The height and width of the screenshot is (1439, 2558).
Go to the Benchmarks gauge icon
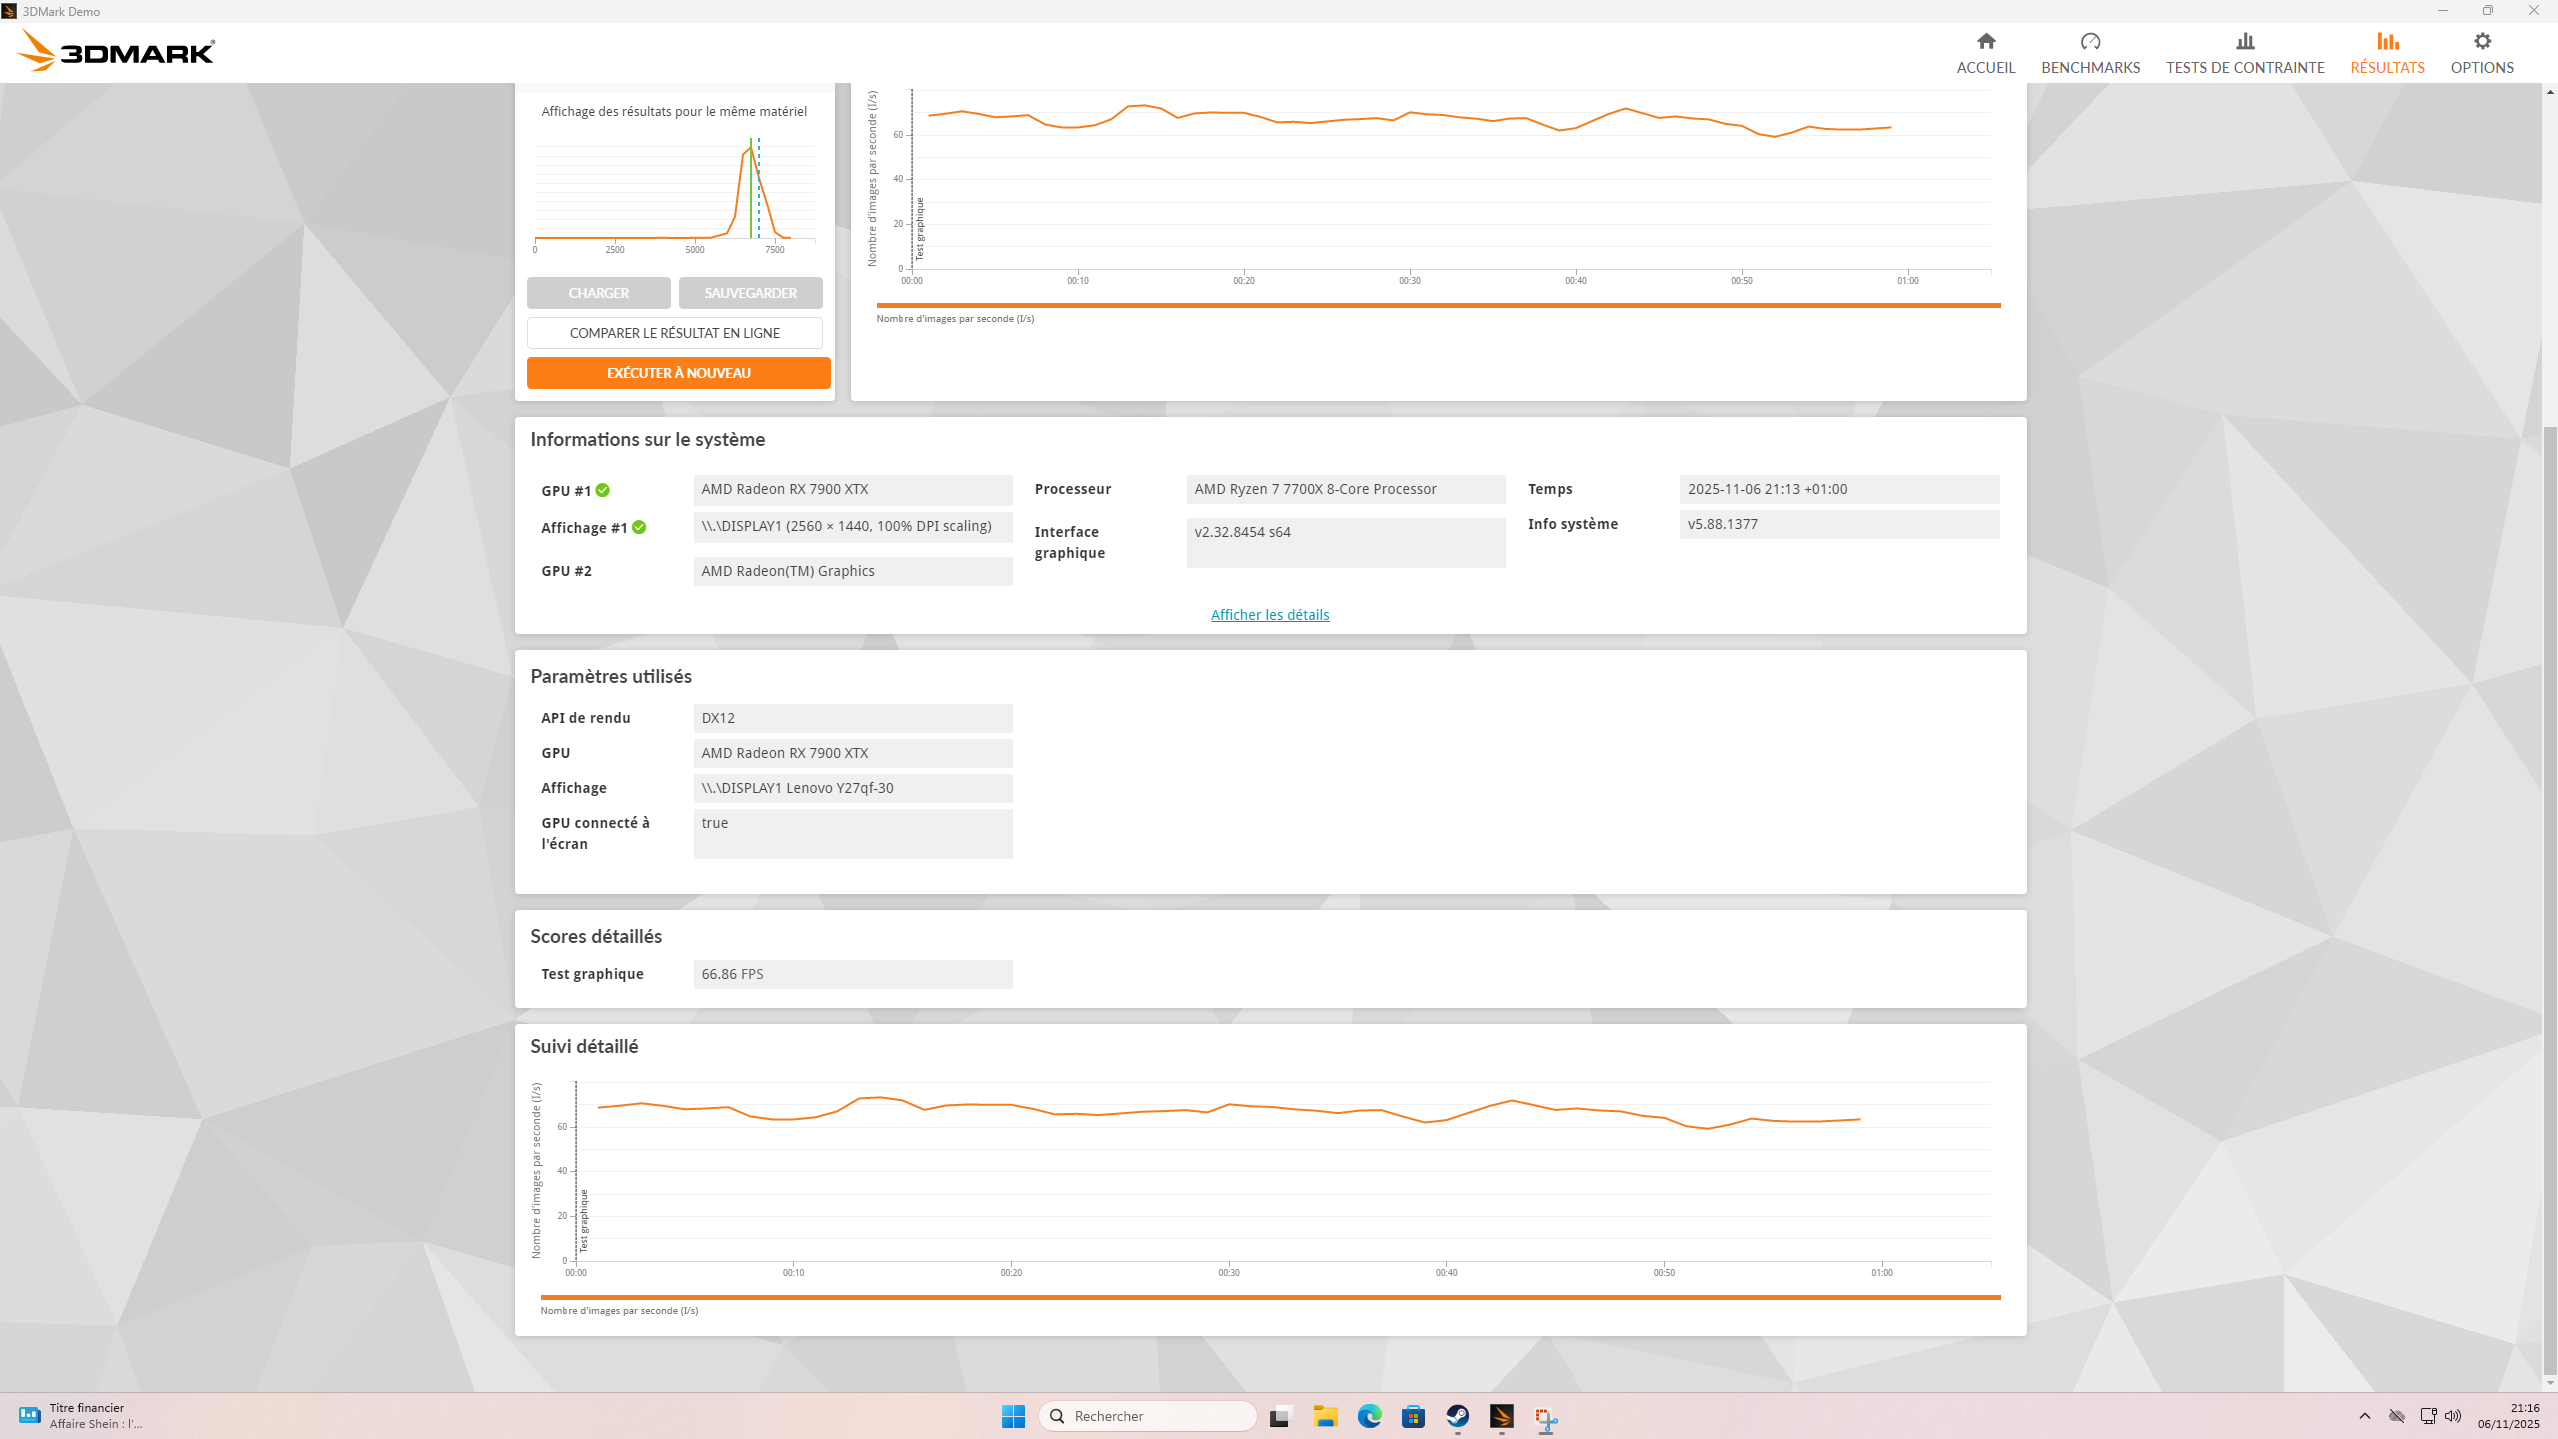point(2090,41)
